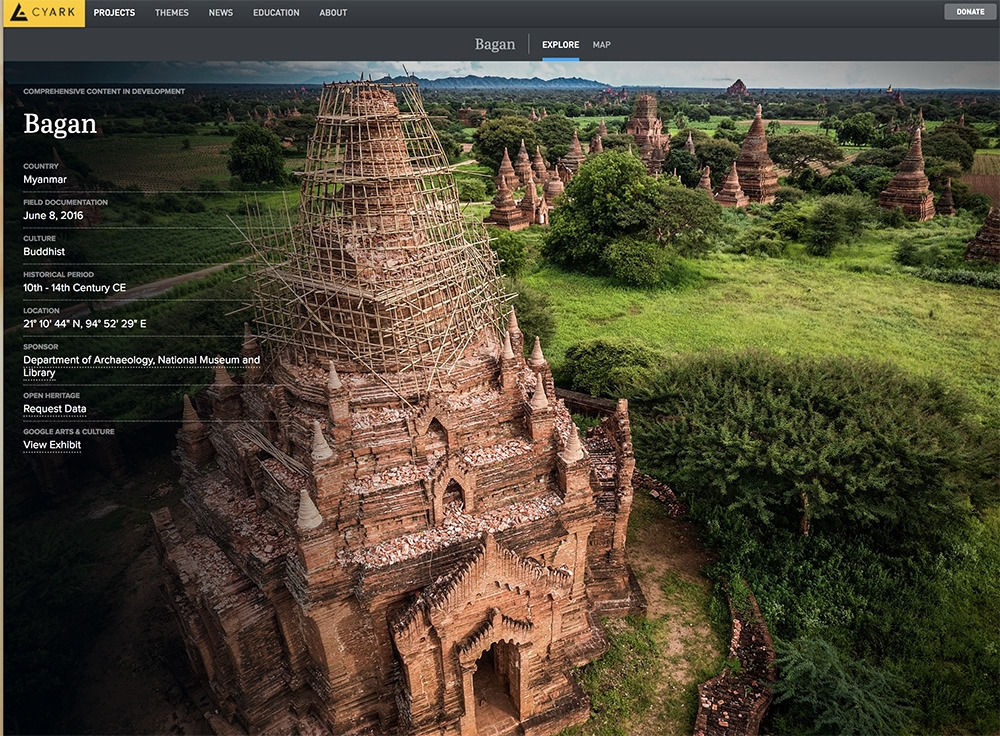Image resolution: width=1000 pixels, height=736 pixels.
Task: Open the Request Data link
Action: (55, 409)
